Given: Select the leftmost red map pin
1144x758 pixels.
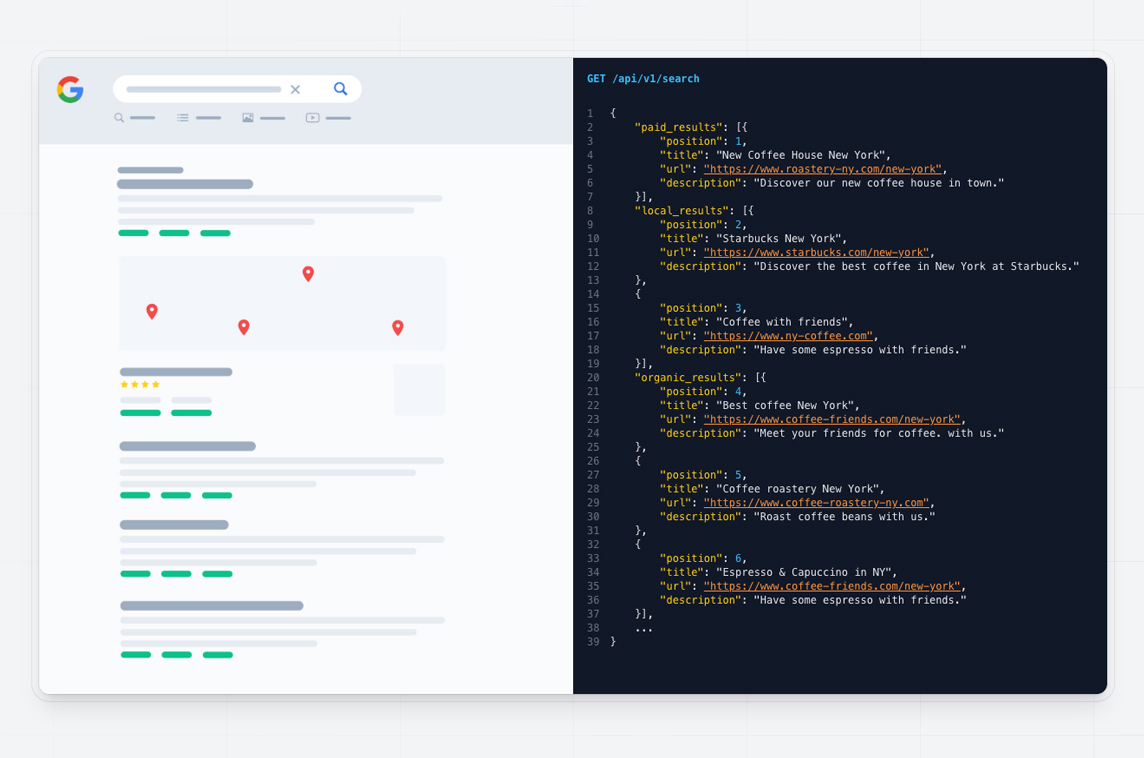Looking at the screenshot, I should point(152,311).
